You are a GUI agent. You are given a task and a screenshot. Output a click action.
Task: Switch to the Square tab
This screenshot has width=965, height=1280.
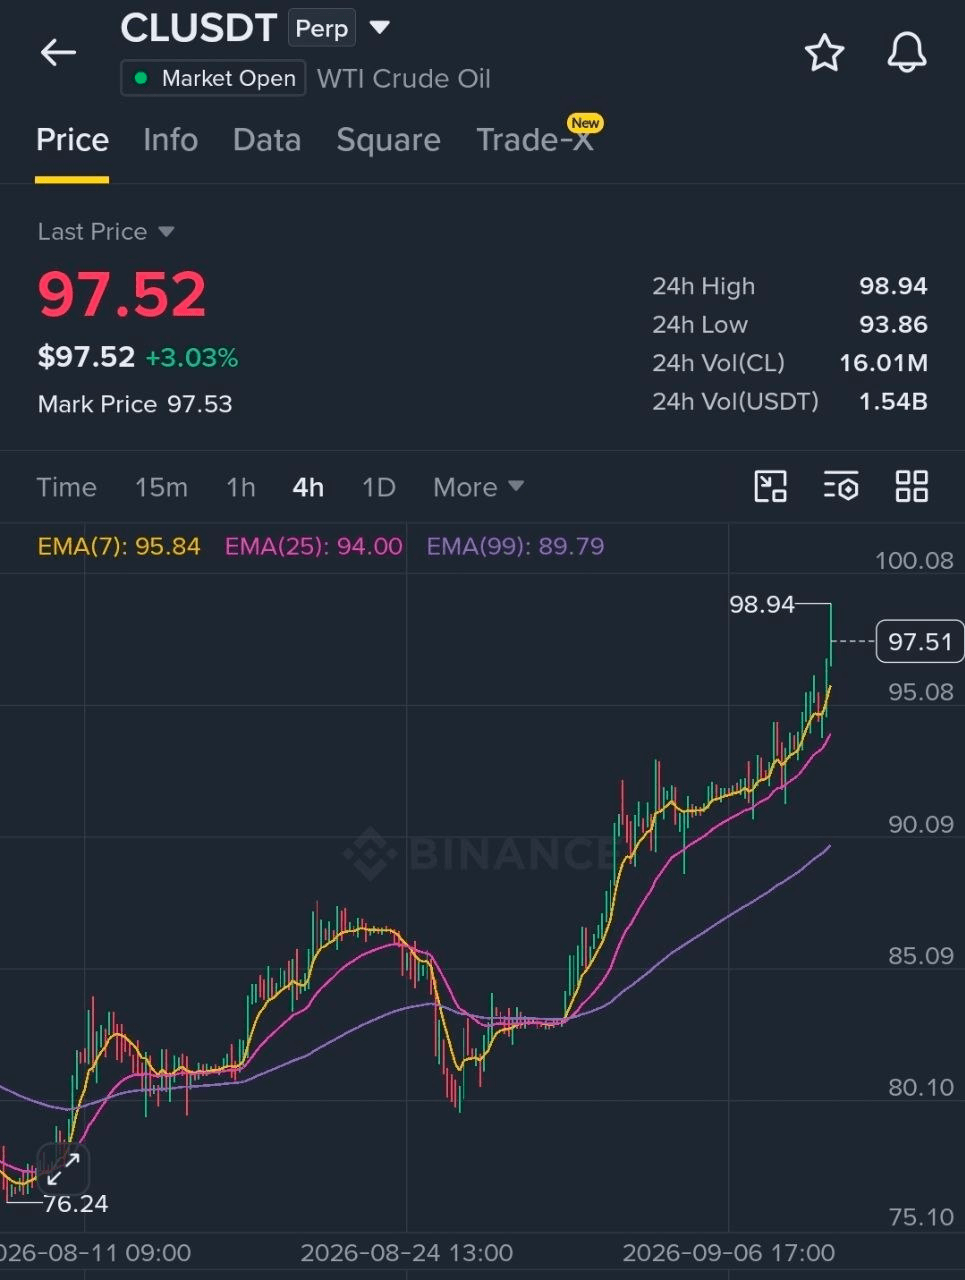388,140
